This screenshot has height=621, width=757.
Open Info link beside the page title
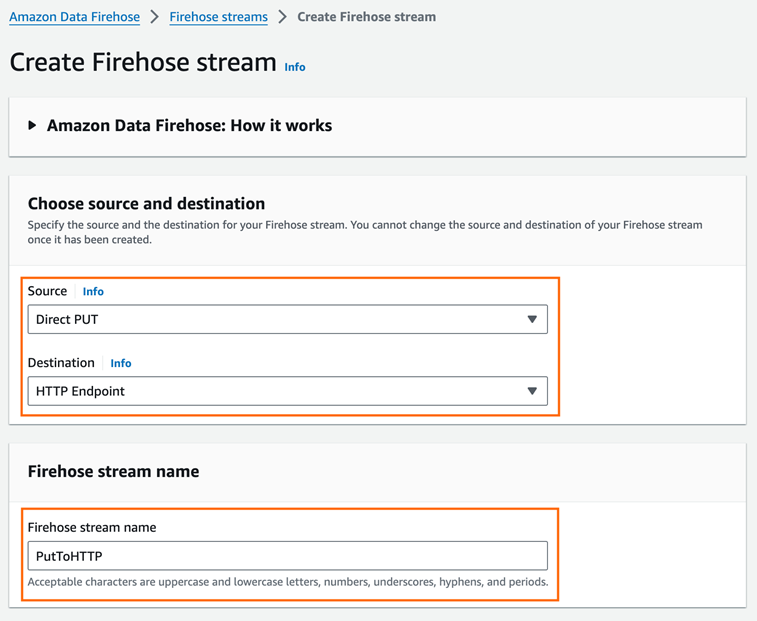coord(295,67)
